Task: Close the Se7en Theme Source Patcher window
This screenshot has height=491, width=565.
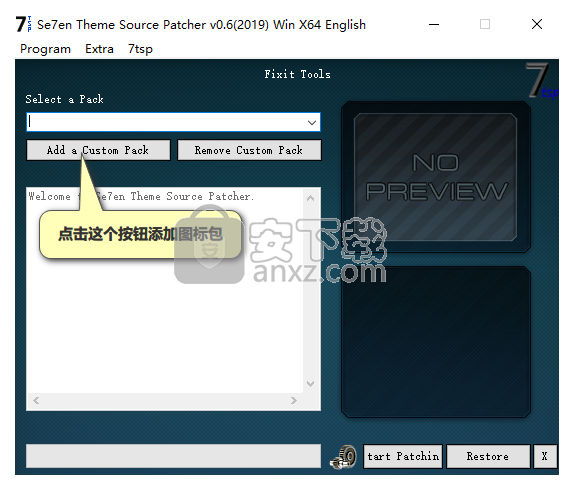Action: point(537,24)
